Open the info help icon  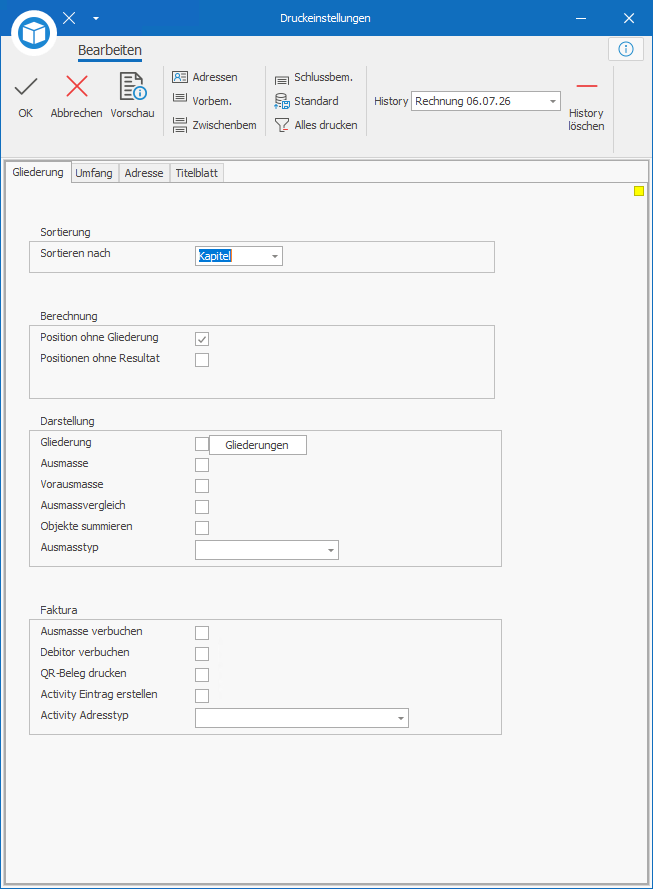click(x=626, y=49)
